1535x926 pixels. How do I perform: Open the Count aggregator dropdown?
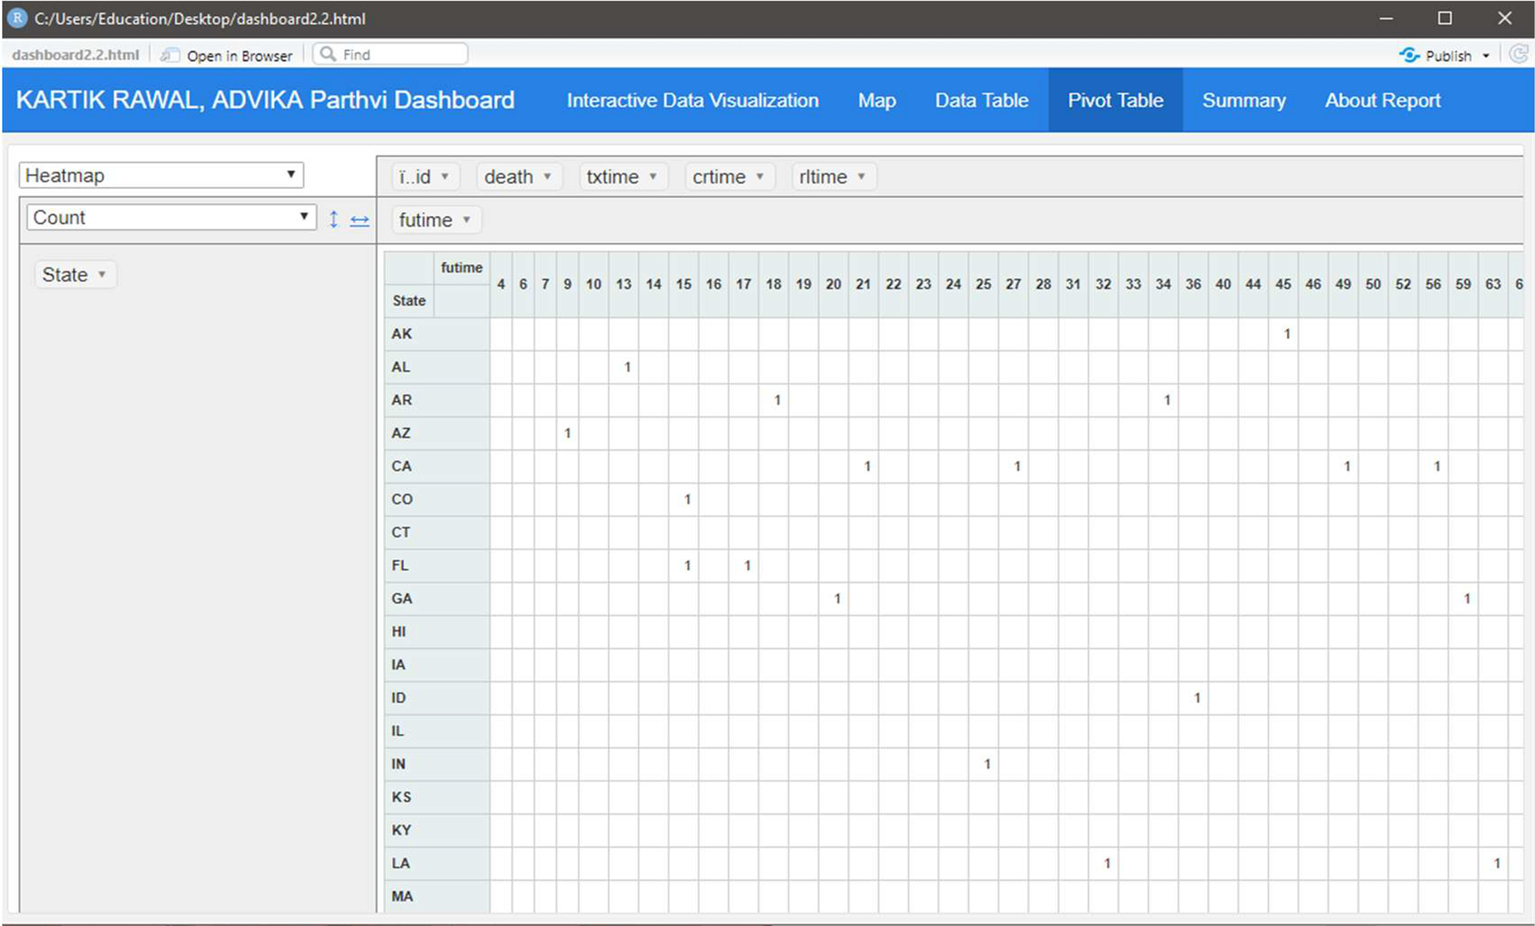click(x=171, y=217)
